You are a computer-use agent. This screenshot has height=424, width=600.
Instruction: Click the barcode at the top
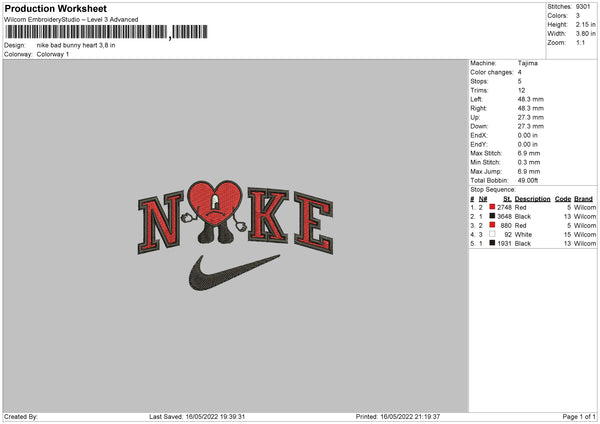click(107, 32)
